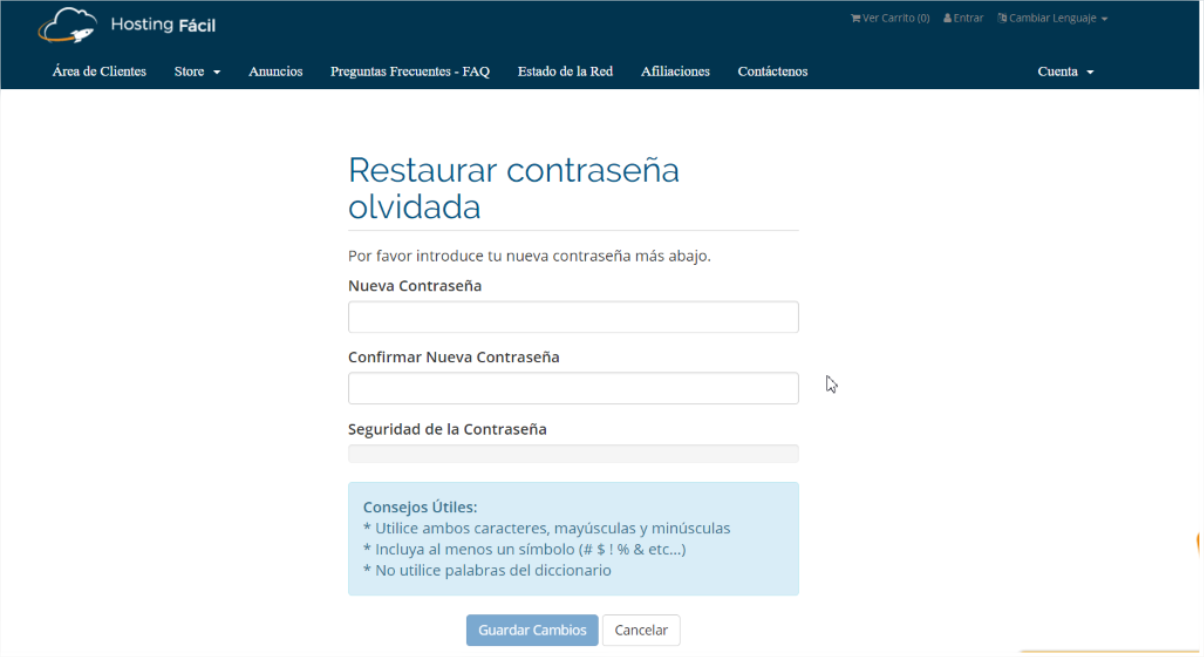Screen dimensions: 1204x657
Task: Click the Entrar login link
Action: tap(964, 18)
